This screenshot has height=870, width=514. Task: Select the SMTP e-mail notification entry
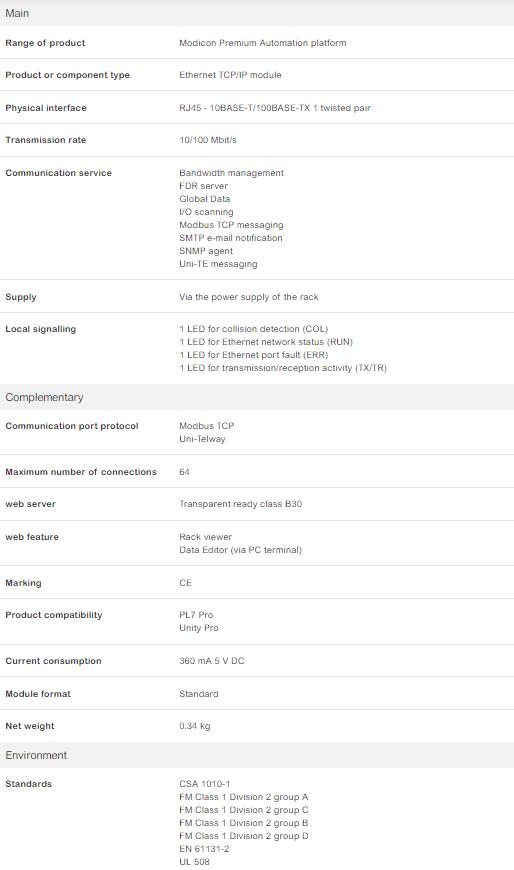(x=231, y=237)
